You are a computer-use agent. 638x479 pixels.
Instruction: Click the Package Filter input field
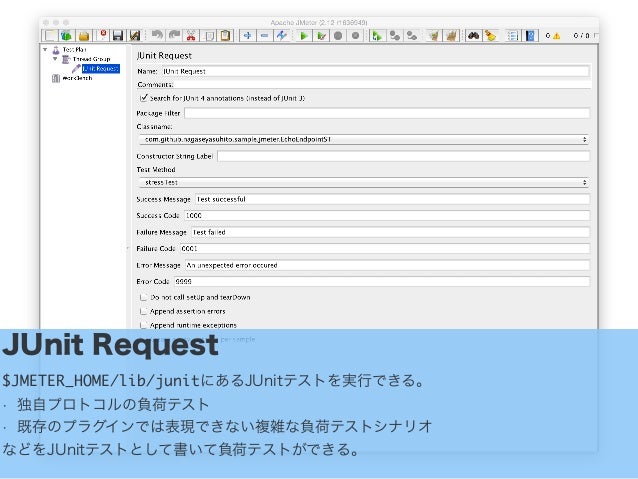387,113
